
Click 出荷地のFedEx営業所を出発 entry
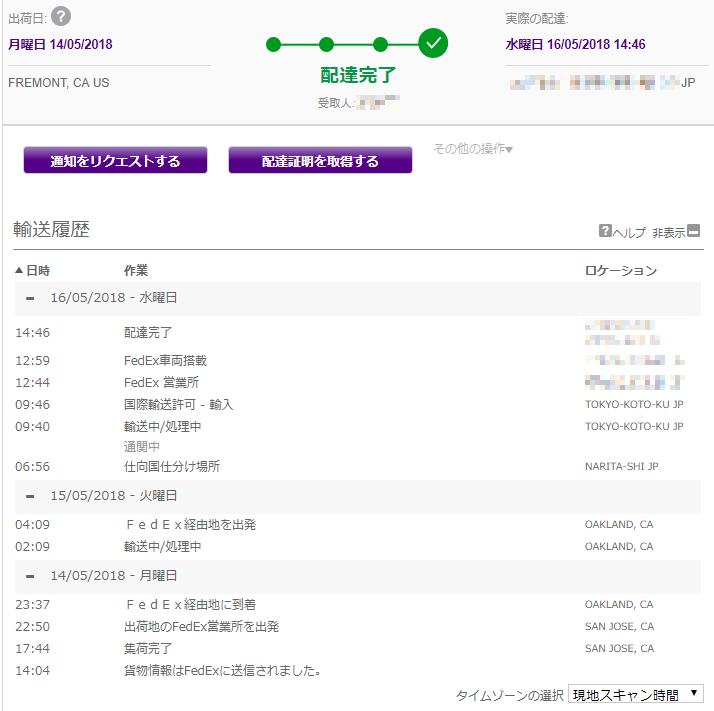point(201,627)
